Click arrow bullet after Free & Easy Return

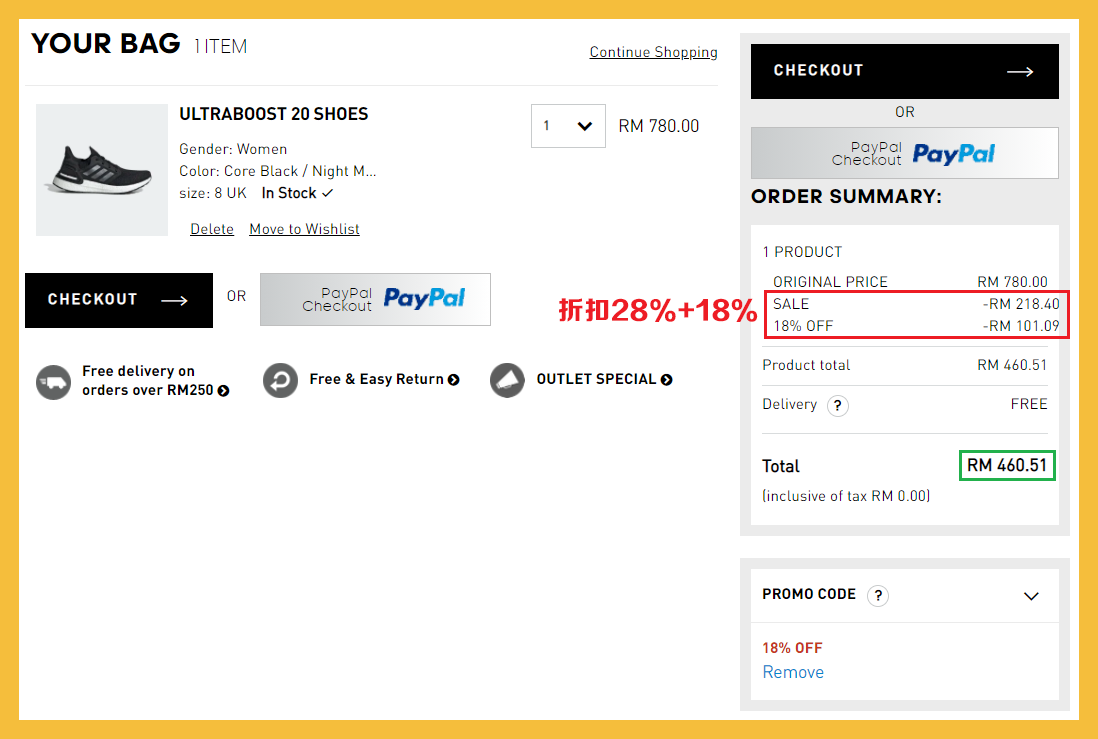(x=454, y=380)
